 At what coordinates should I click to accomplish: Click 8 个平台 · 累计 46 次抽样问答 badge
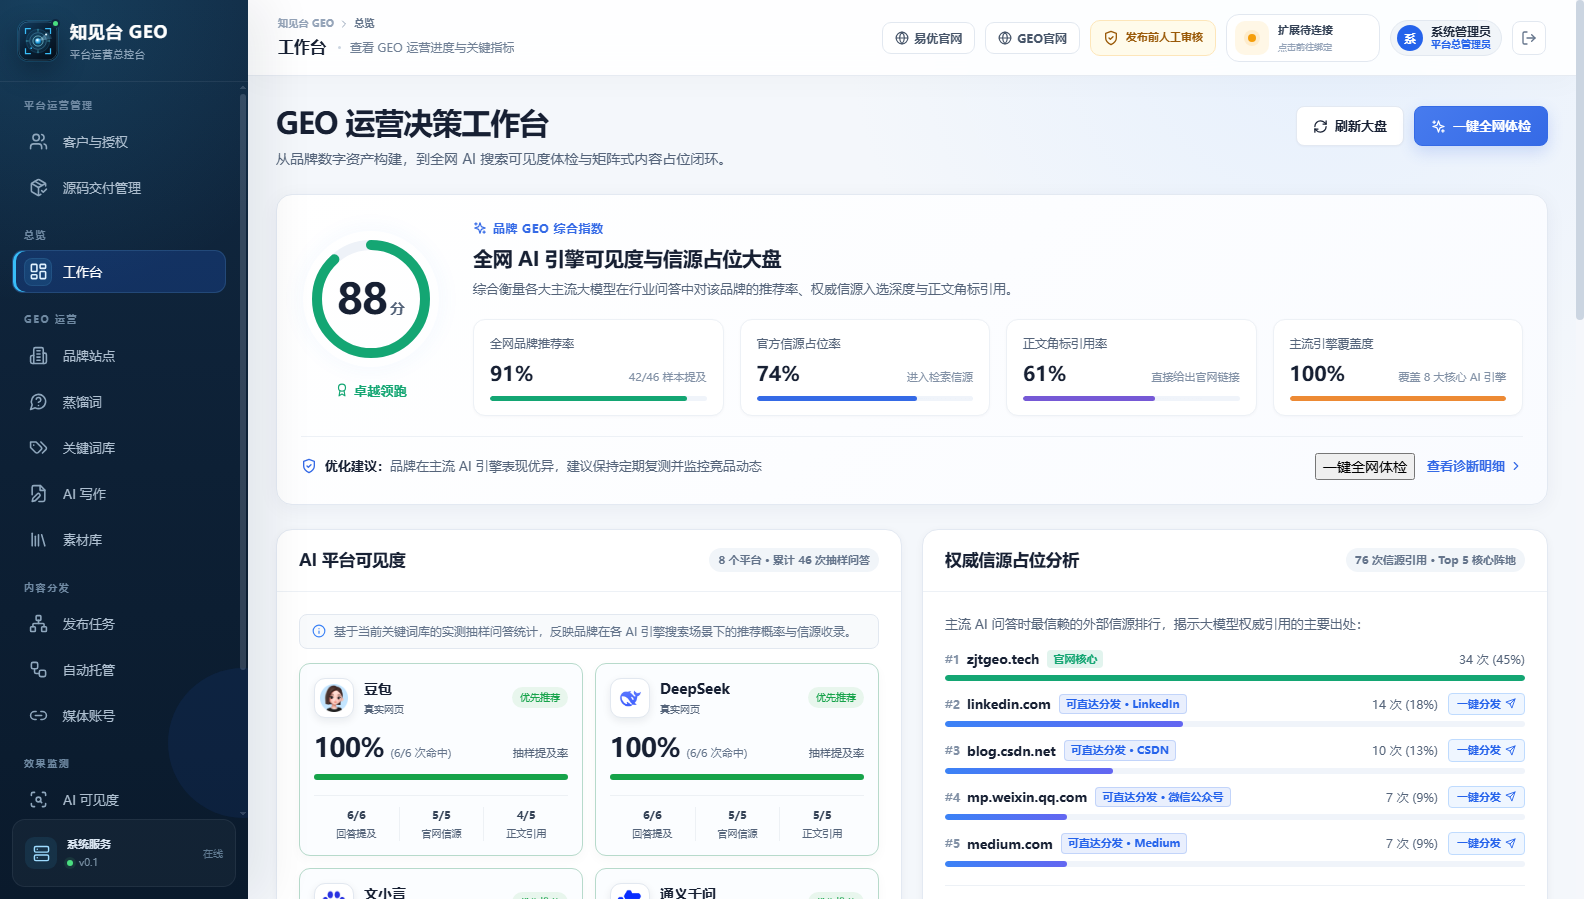point(794,560)
